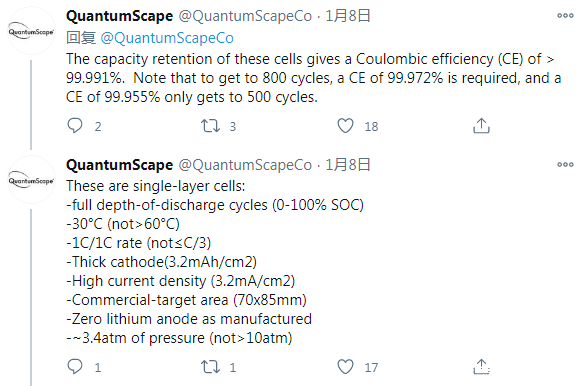
Task: Open QuantumScape profile name in second tweet
Action: coord(119,165)
